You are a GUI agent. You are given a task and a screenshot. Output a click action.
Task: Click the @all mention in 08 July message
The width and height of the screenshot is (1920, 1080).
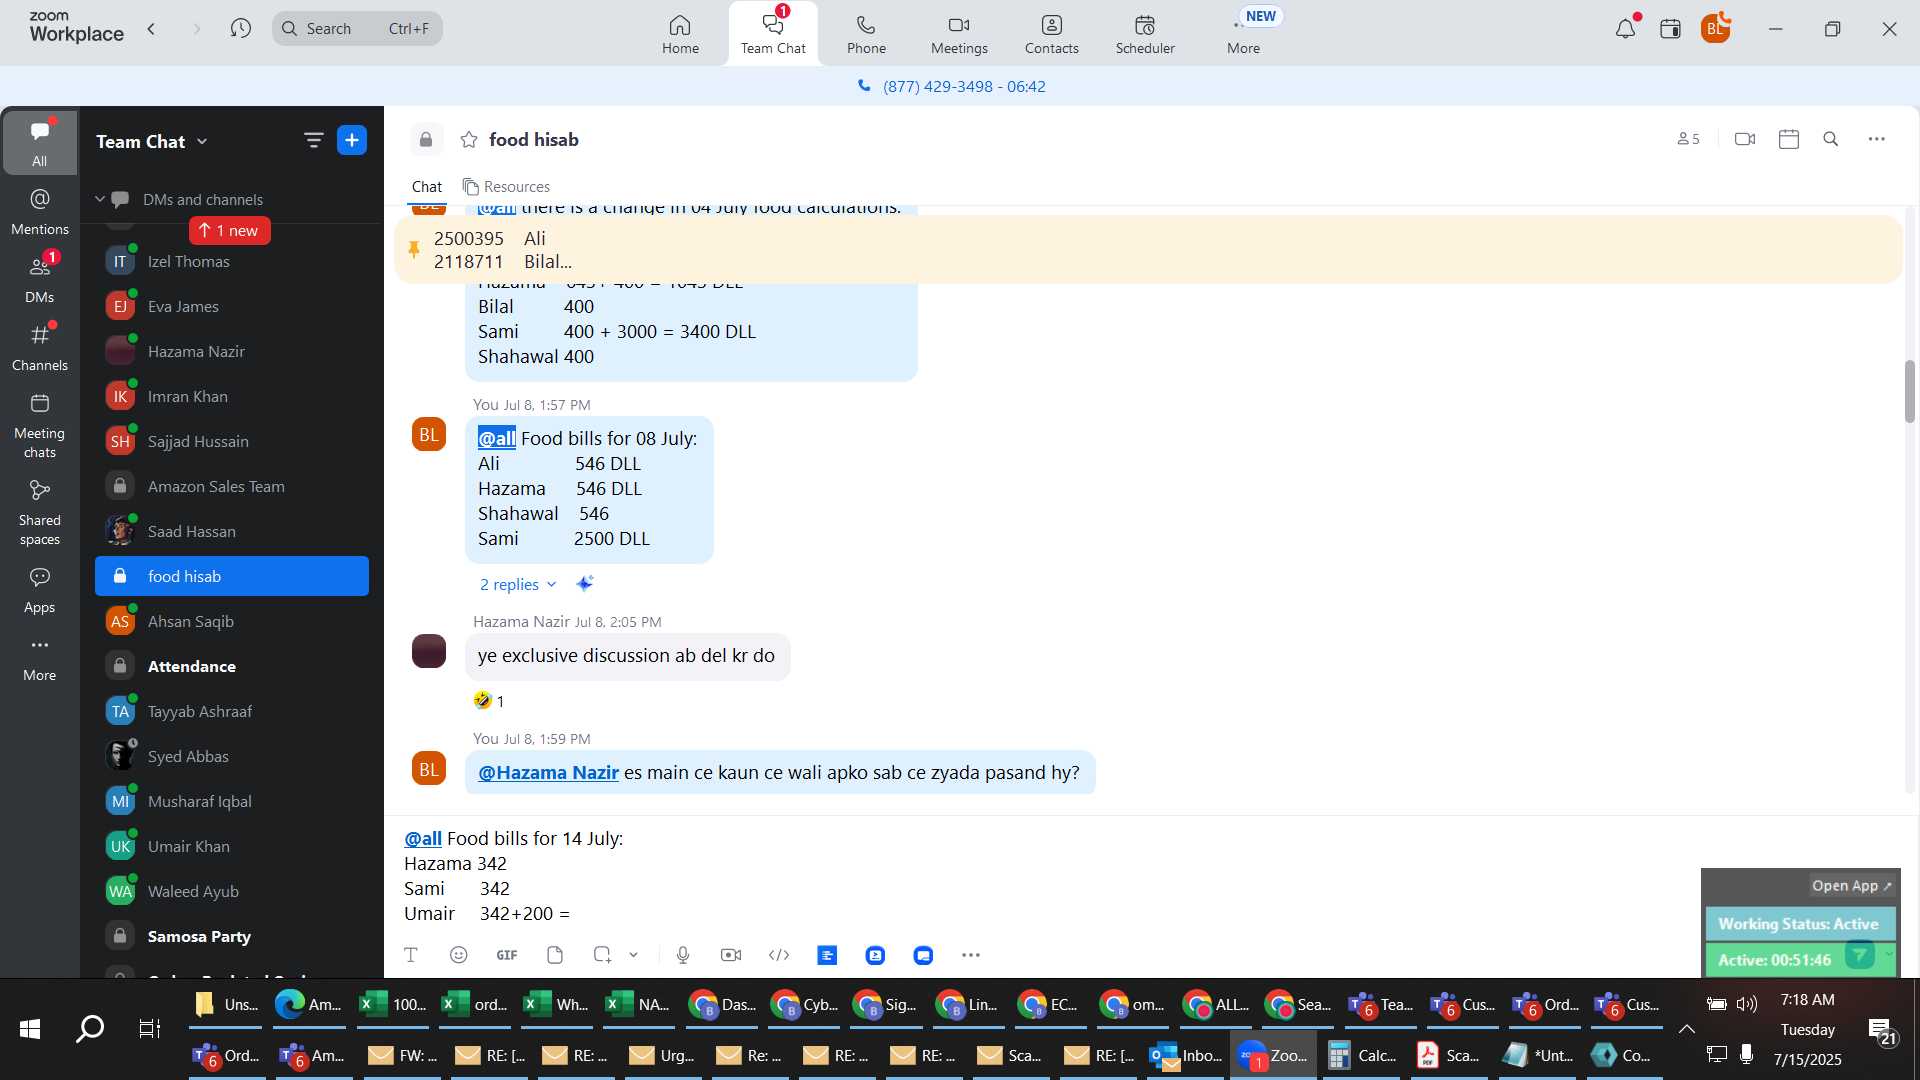[496, 438]
